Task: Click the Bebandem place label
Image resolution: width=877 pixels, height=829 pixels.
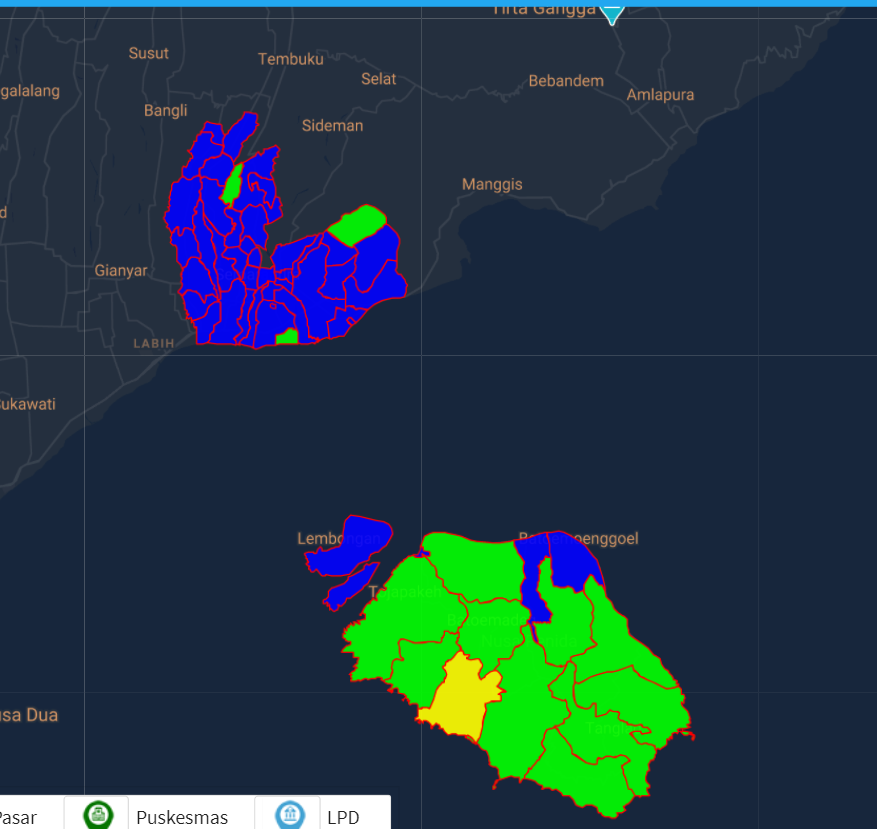Action: coord(566,80)
